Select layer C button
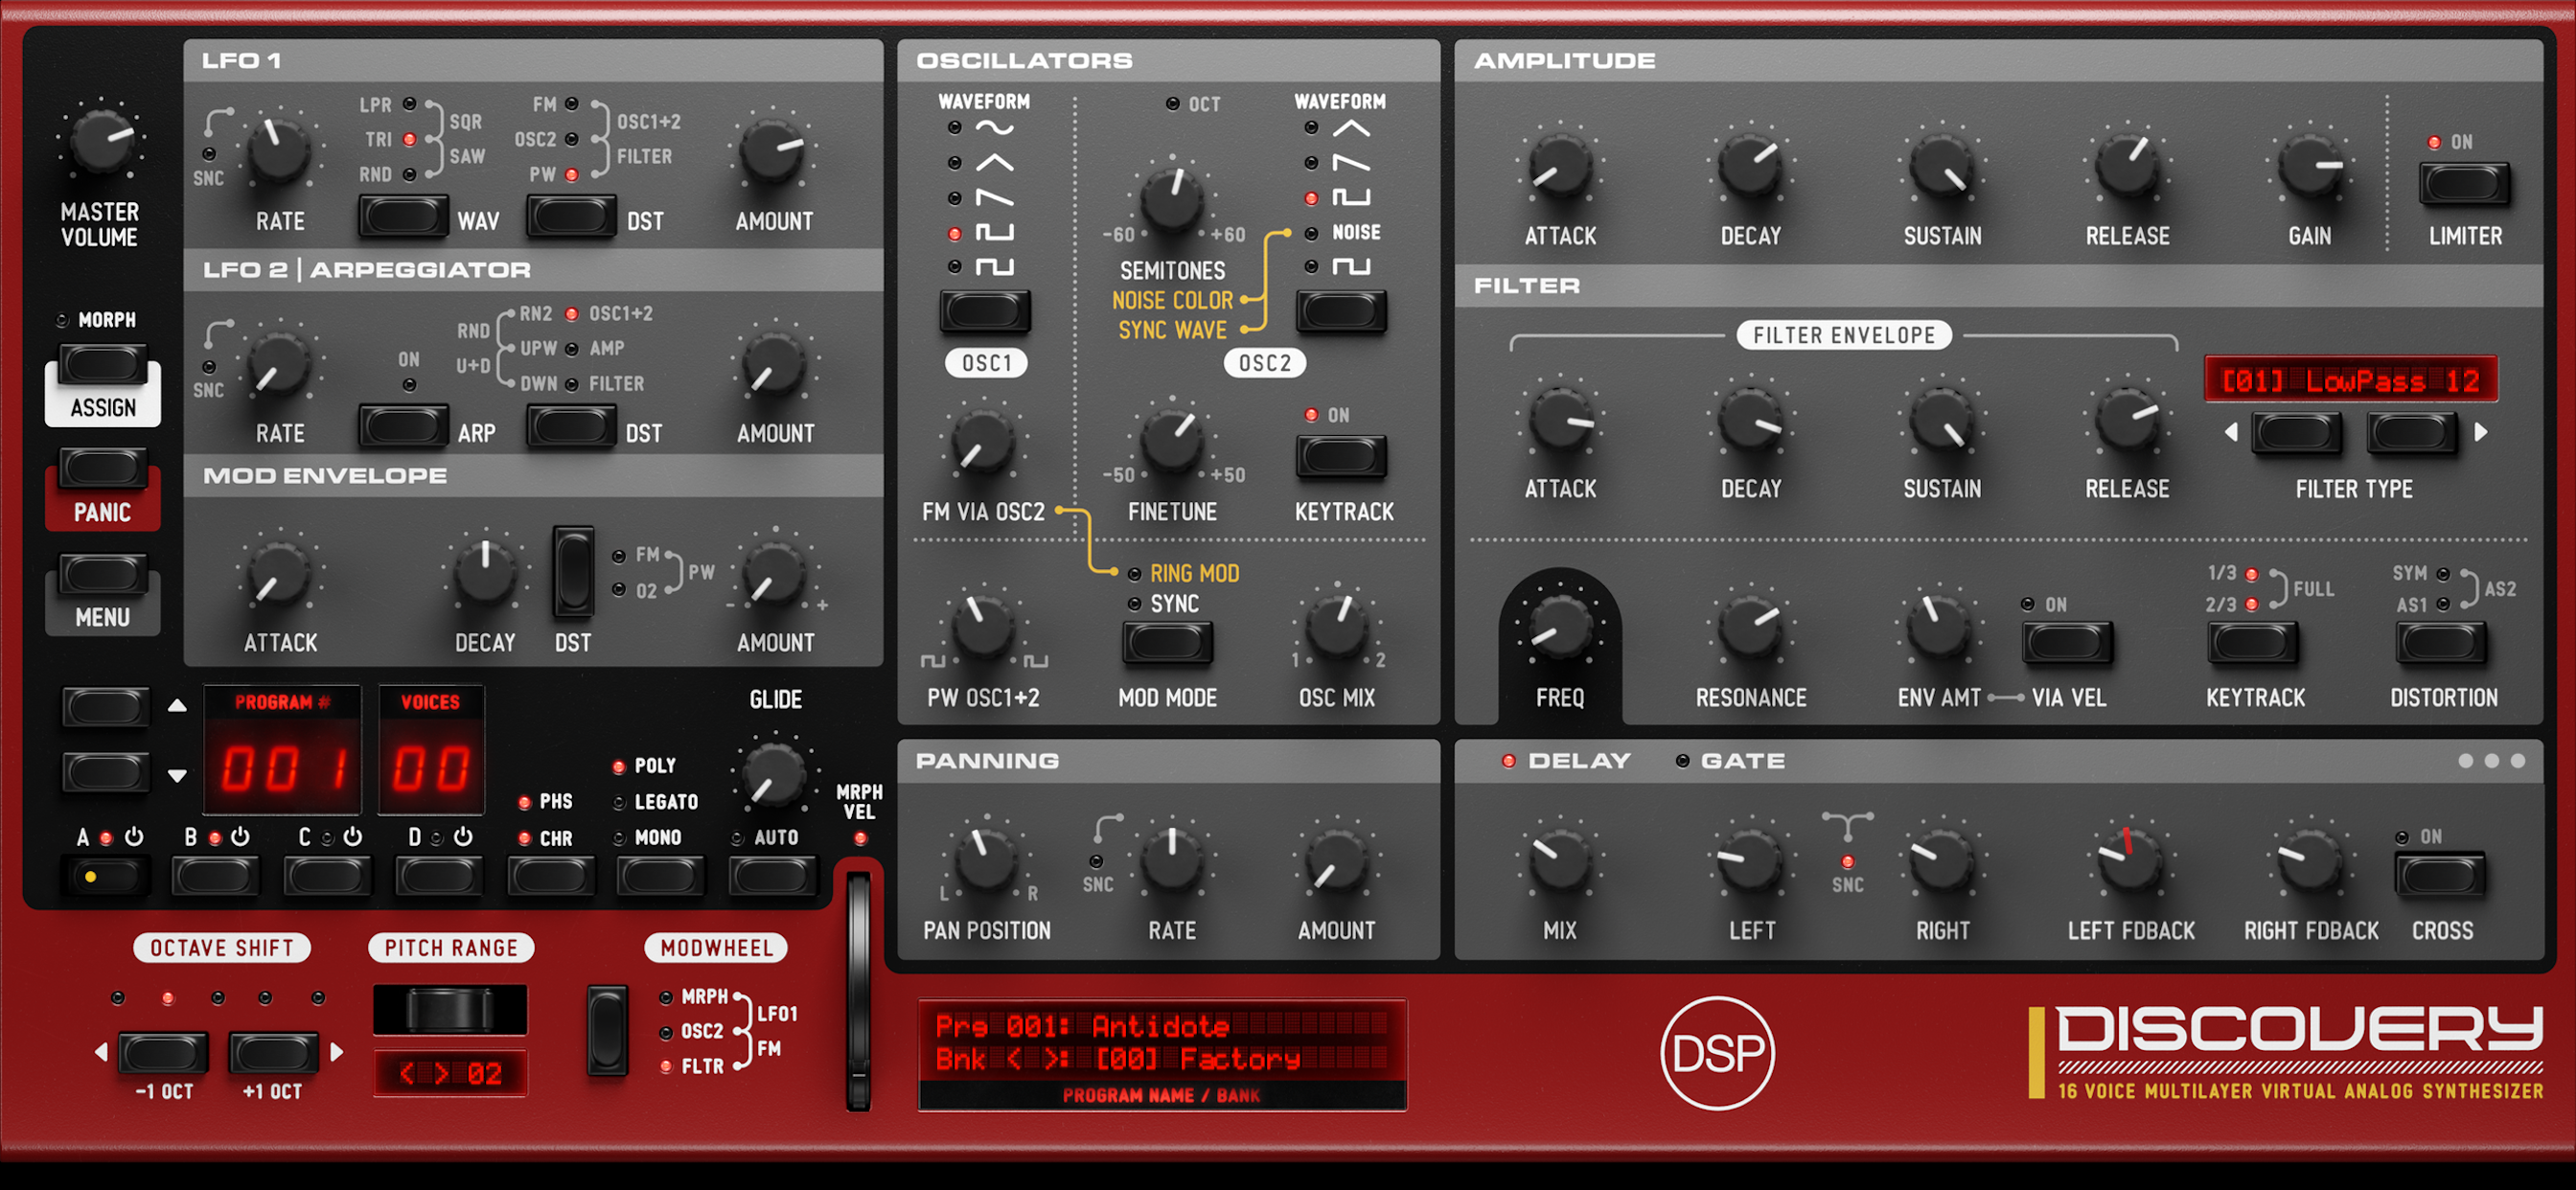The image size is (2576, 1190). pyautogui.click(x=326, y=877)
